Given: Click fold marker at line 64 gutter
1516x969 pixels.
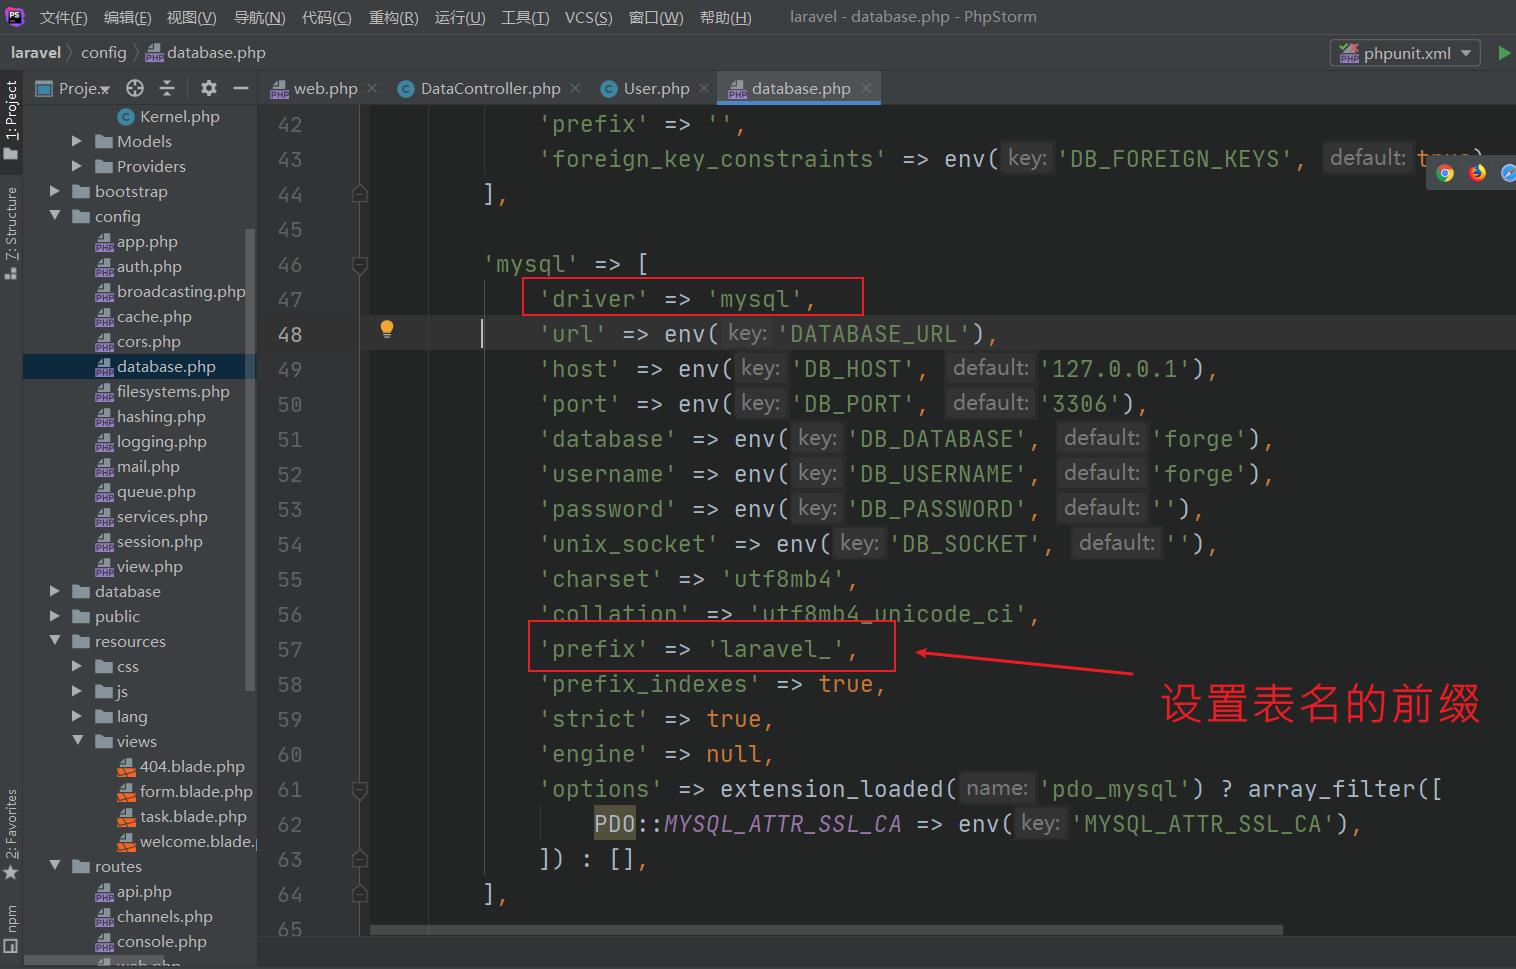Looking at the screenshot, I should pos(360,894).
